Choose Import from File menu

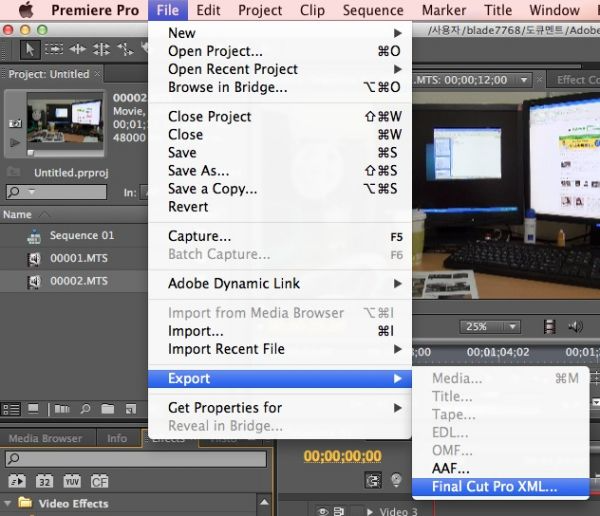coord(280,331)
